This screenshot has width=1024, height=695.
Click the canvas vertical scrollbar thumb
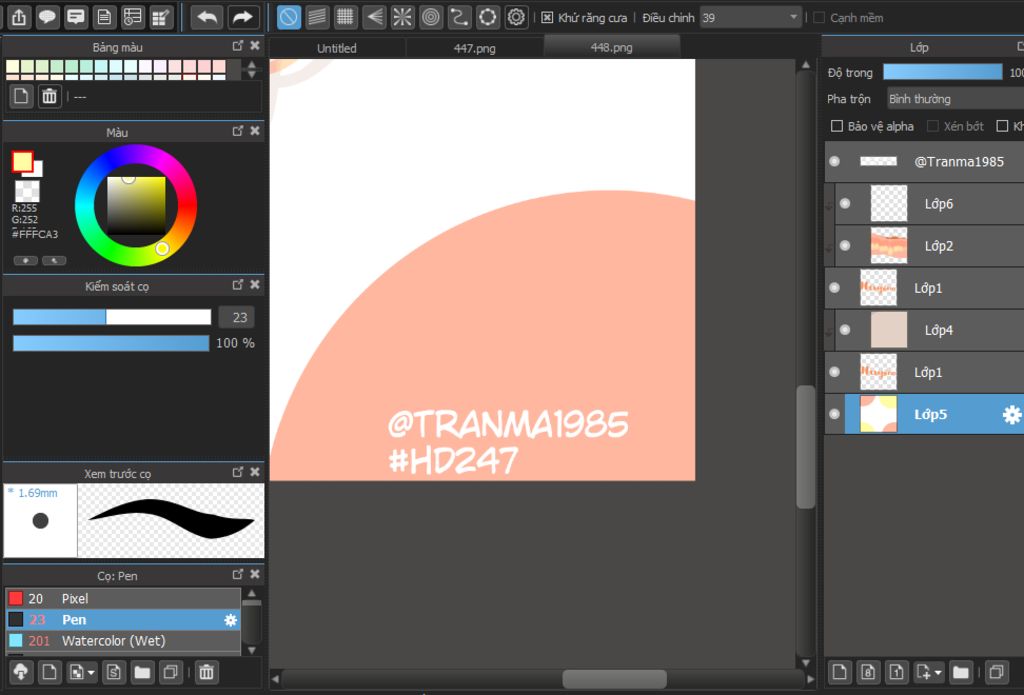(806, 446)
